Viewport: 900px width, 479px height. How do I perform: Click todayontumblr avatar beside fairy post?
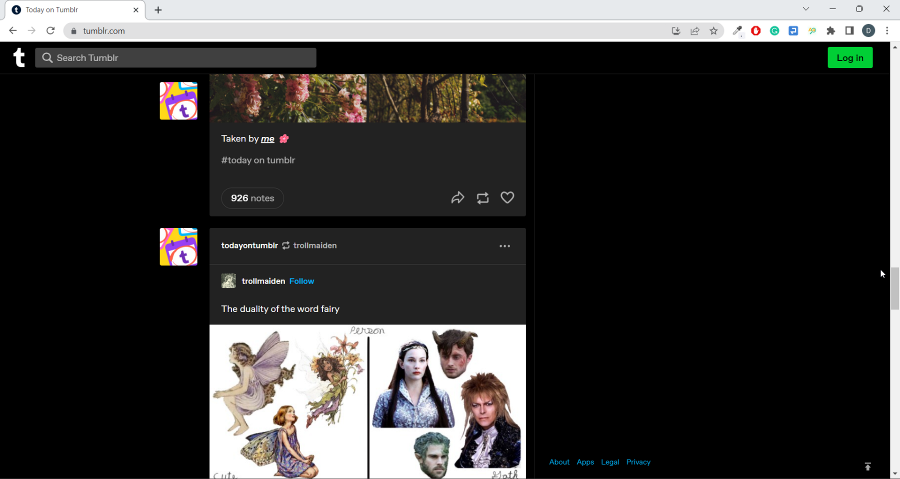179,247
